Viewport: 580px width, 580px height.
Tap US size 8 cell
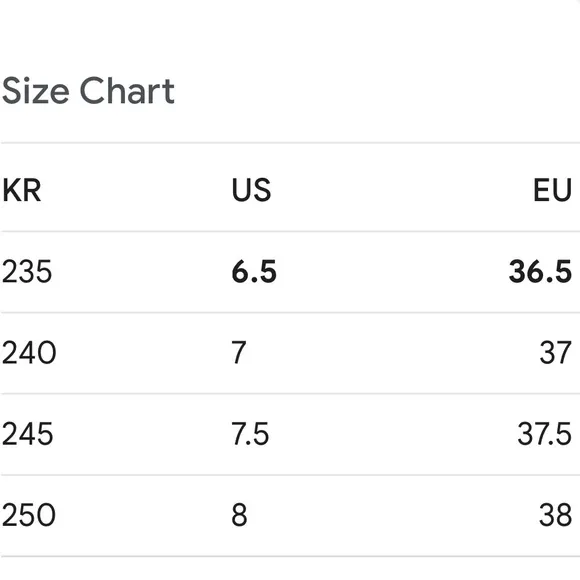pyautogui.click(x=239, y=515)
